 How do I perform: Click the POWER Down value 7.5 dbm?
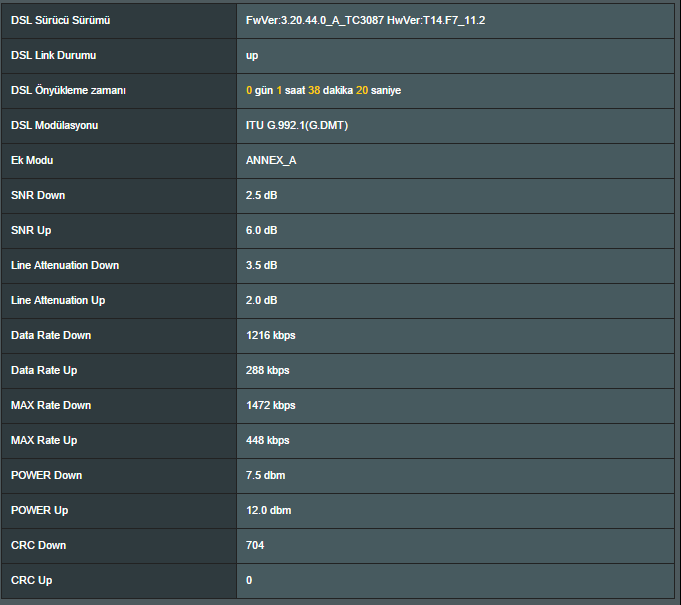click(x=265, y=475)
